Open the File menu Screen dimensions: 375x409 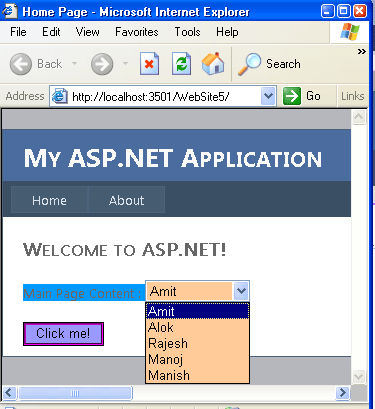tap(18, 32)
